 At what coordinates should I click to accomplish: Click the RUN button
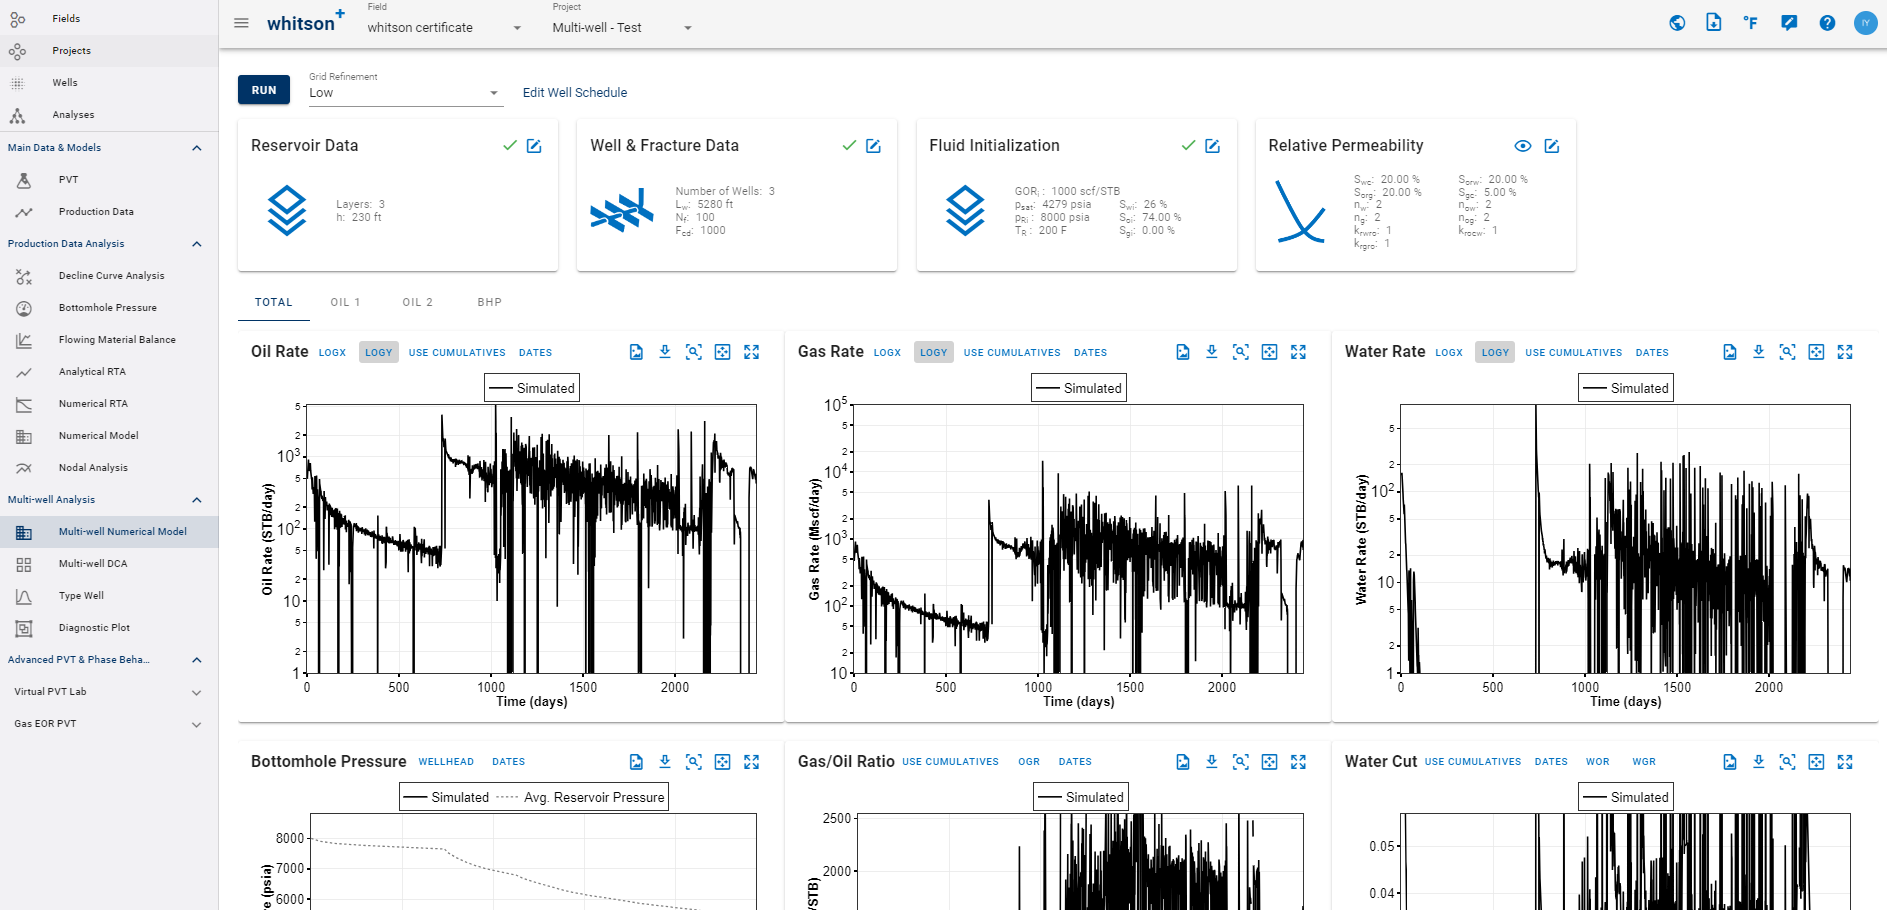(264, 90)
